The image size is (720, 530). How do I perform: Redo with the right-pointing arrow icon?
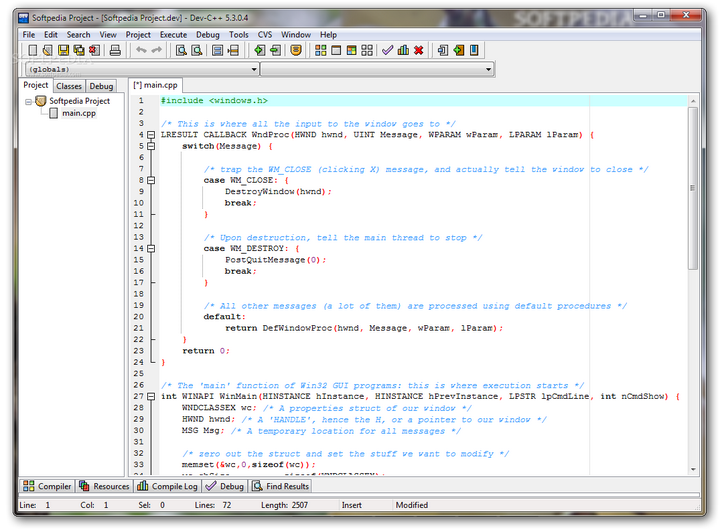[x=157, y=50]
